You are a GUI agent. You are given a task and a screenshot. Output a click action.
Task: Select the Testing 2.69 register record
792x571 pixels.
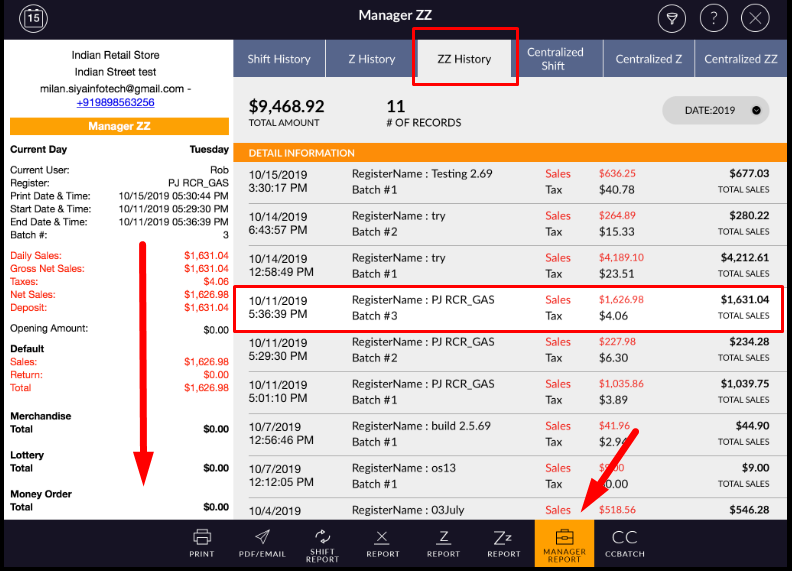(x=510, y=181)
